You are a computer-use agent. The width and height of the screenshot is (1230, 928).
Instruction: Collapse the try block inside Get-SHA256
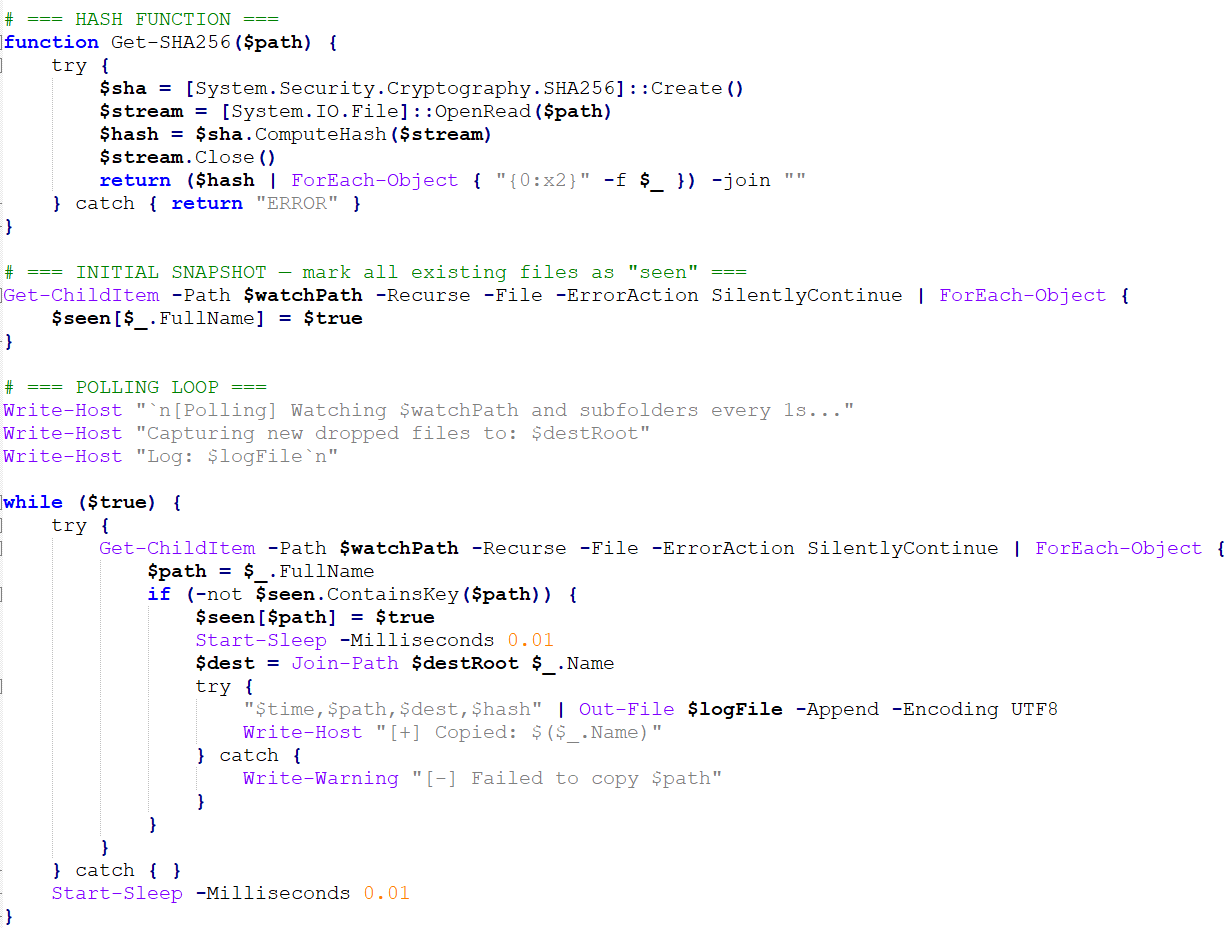[x=3, y=65]
